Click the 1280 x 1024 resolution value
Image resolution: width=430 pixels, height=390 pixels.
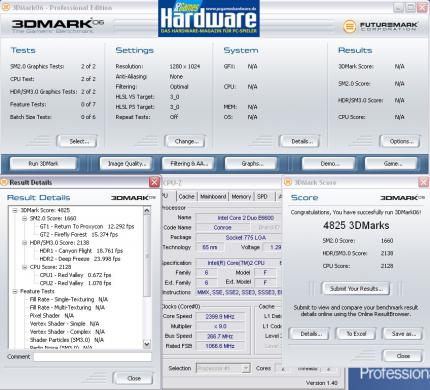185,66
